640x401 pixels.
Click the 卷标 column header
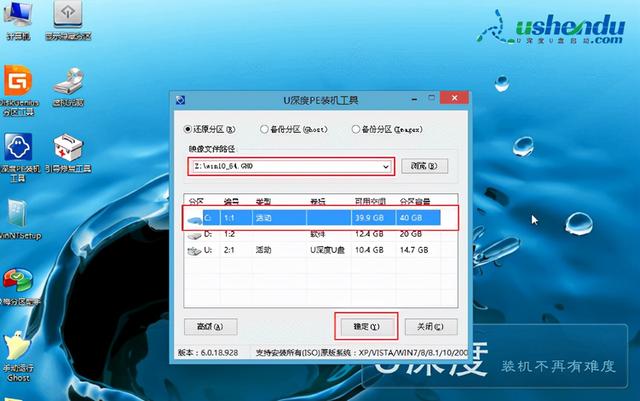click(318, 201)
